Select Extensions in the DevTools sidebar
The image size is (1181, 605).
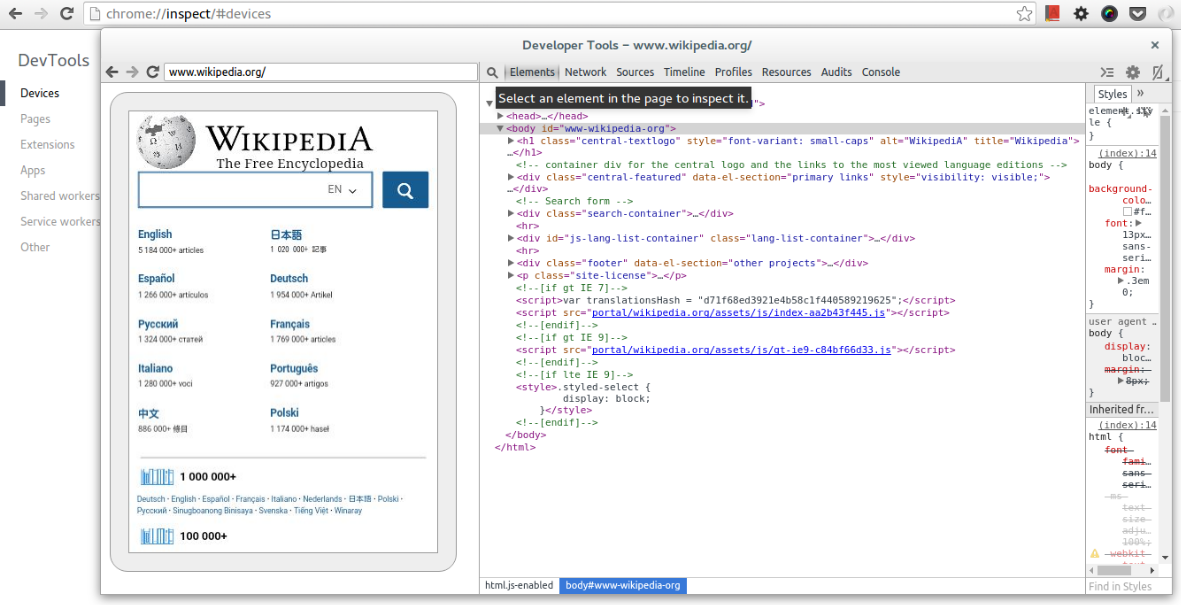coord(47,145)
